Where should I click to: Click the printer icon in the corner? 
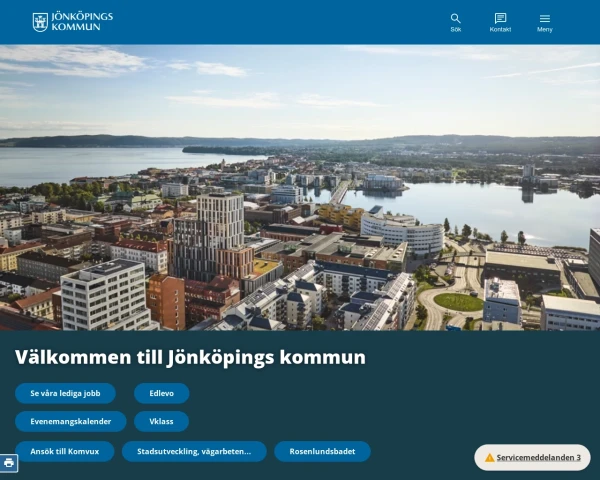(8, 463)
